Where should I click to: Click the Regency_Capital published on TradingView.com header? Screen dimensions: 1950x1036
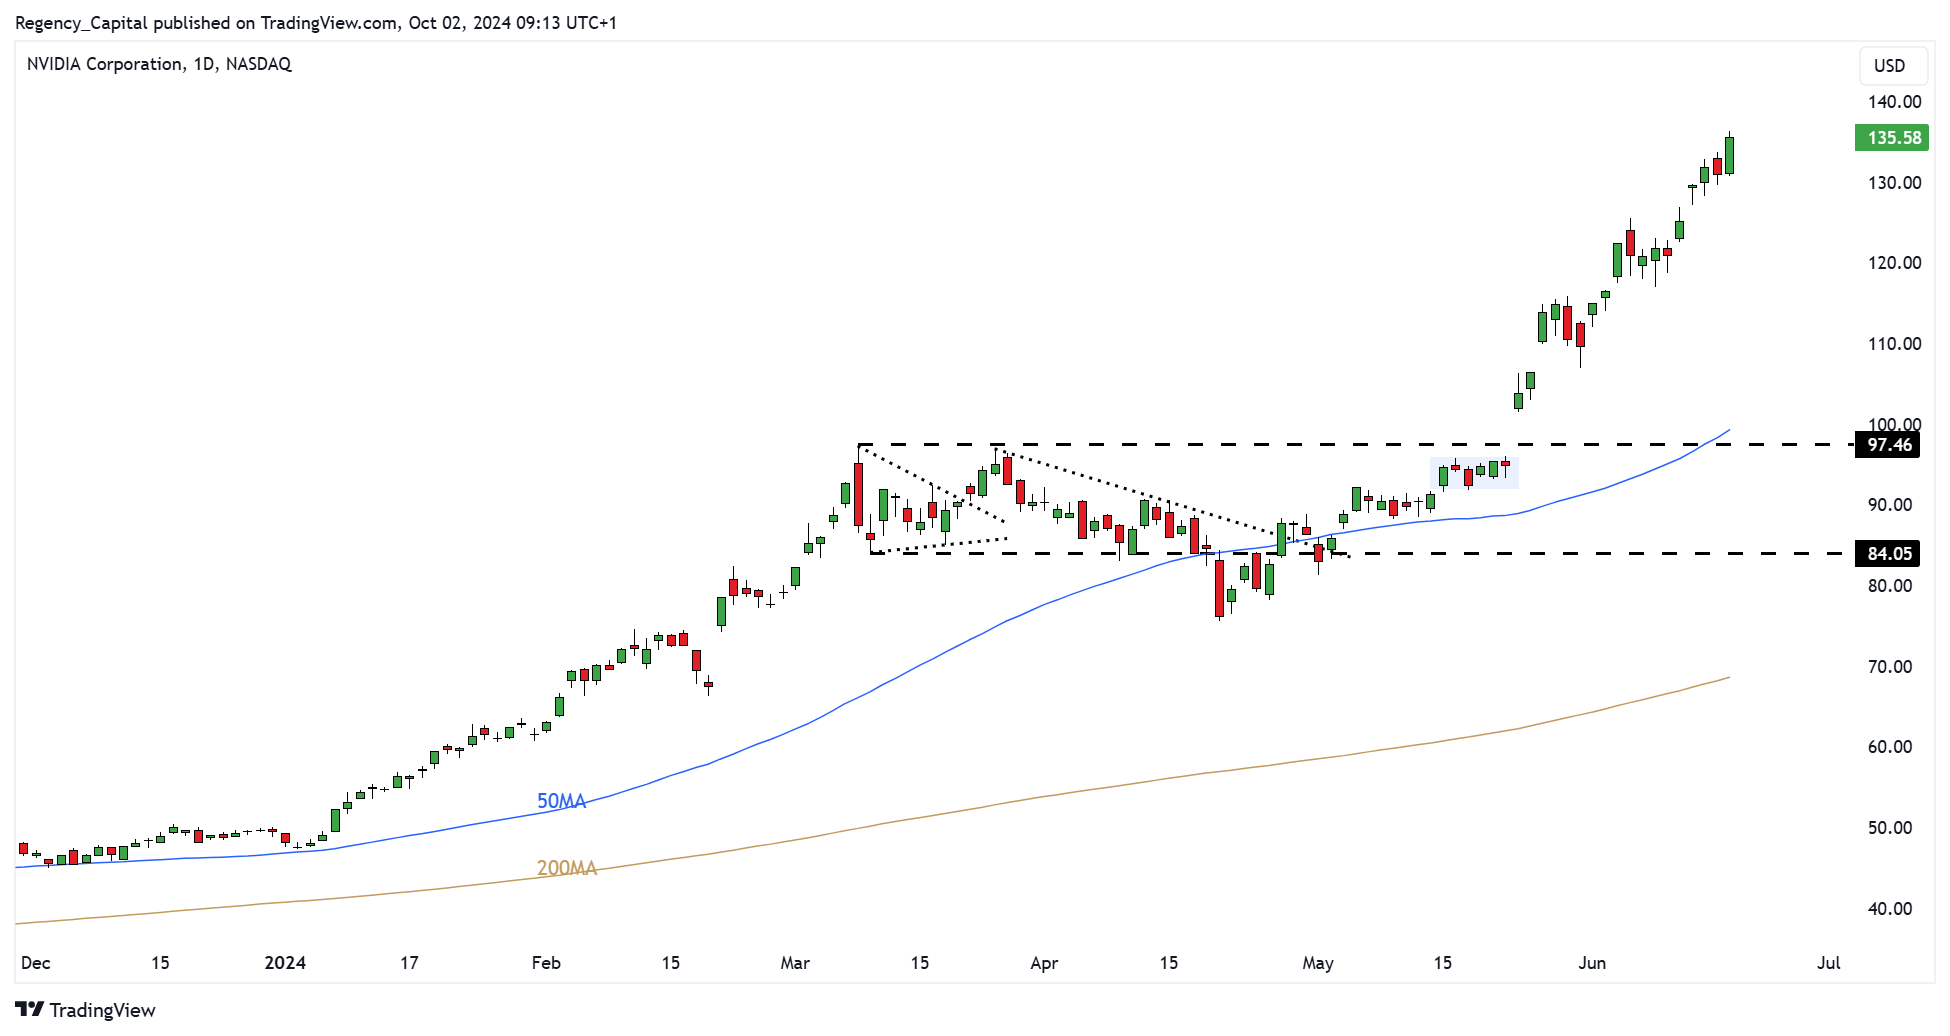316,22
